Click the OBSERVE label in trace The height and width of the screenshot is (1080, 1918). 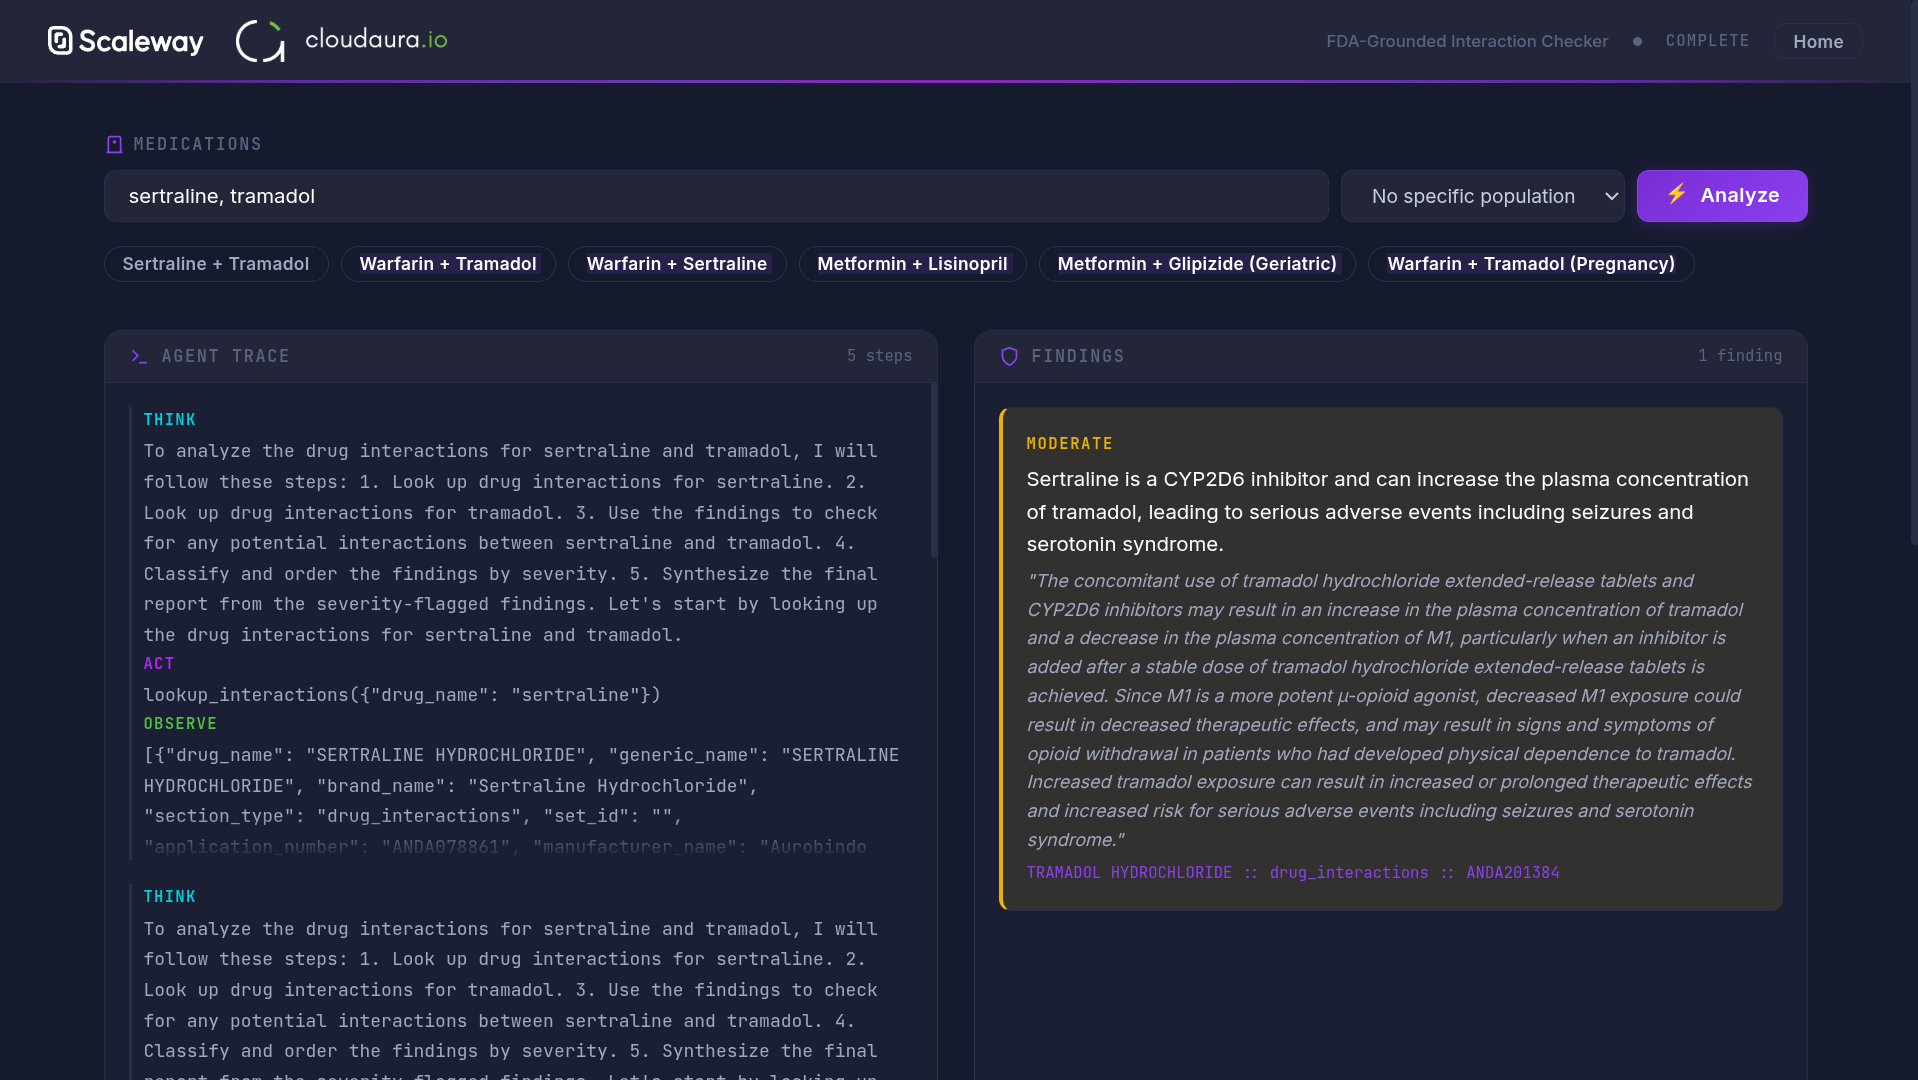pos(180,724)
